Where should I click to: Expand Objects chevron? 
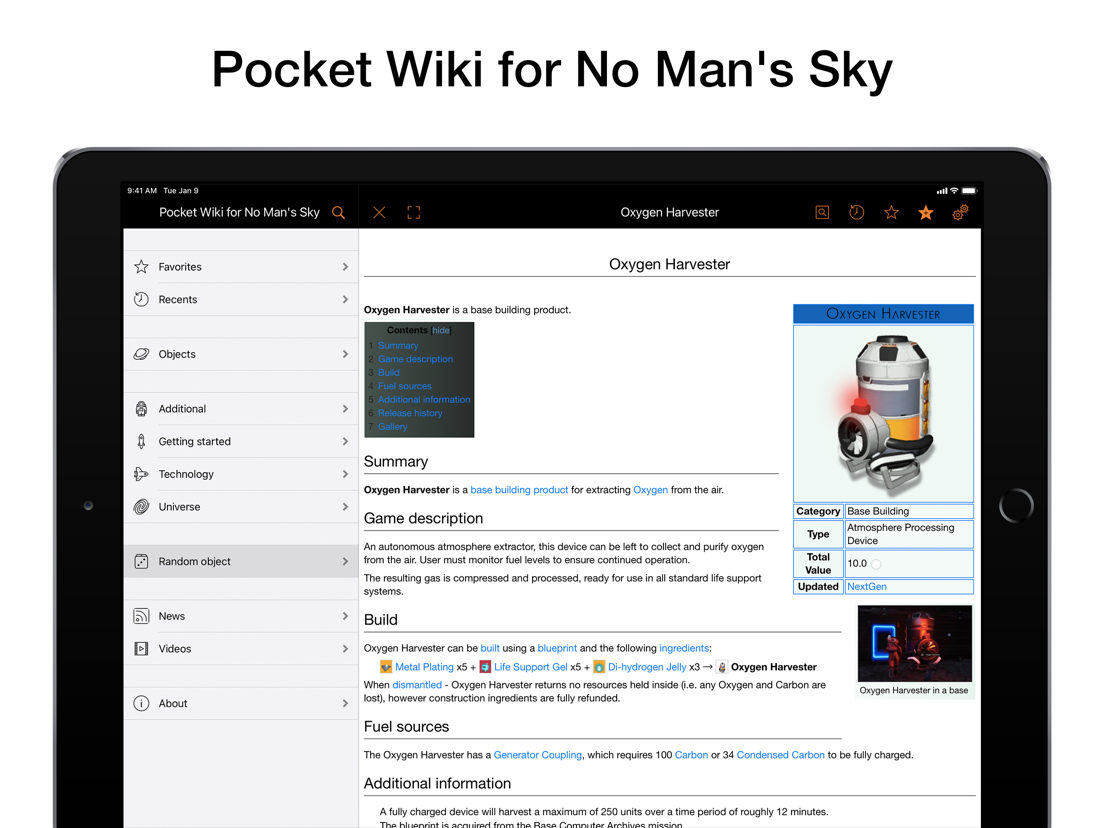[345, 354]
